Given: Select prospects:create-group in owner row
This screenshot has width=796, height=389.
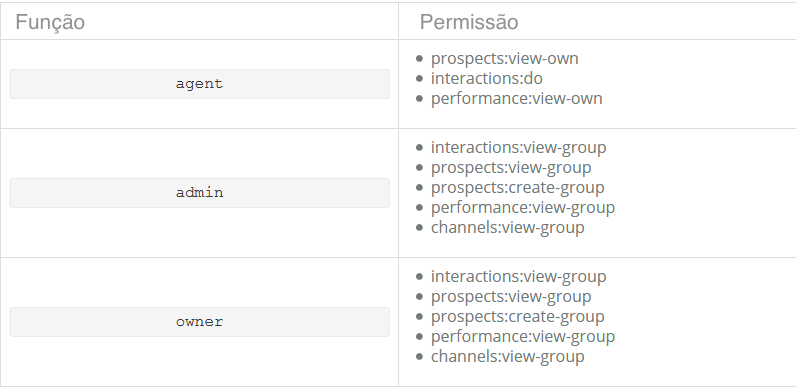Looking at the screenshot, I should (518, 316).
